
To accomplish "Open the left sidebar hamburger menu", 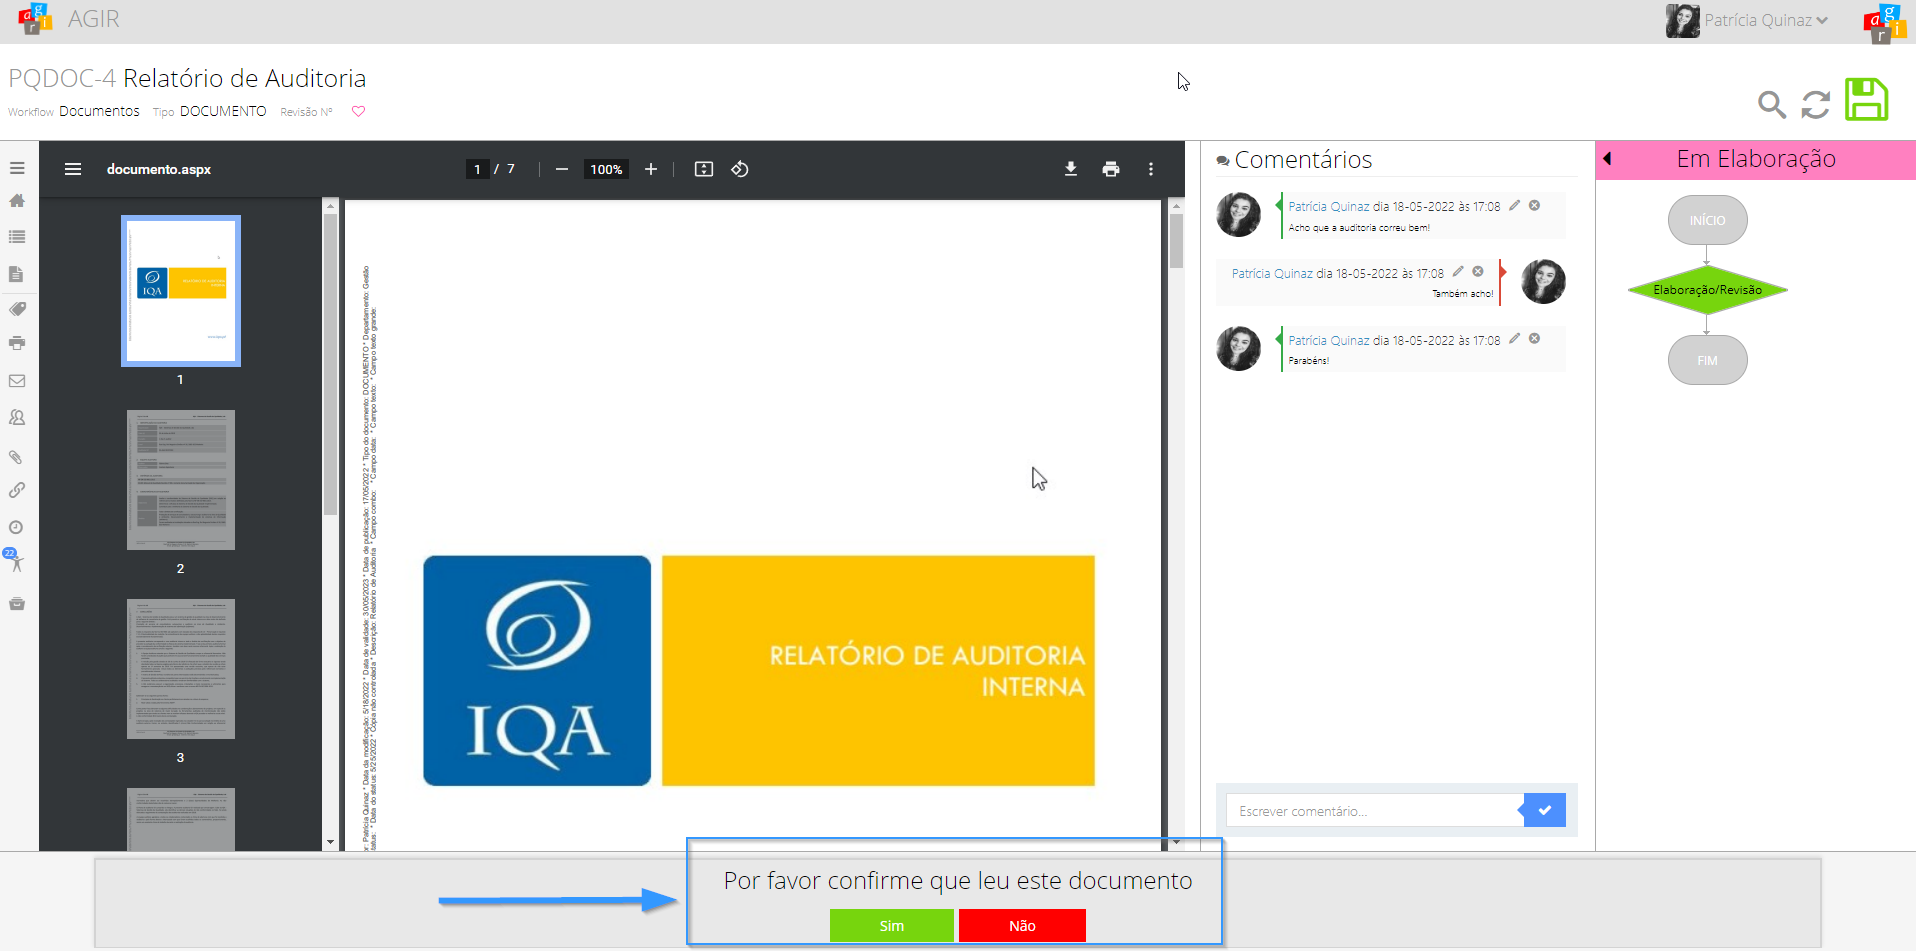I will tap(17, 168).
